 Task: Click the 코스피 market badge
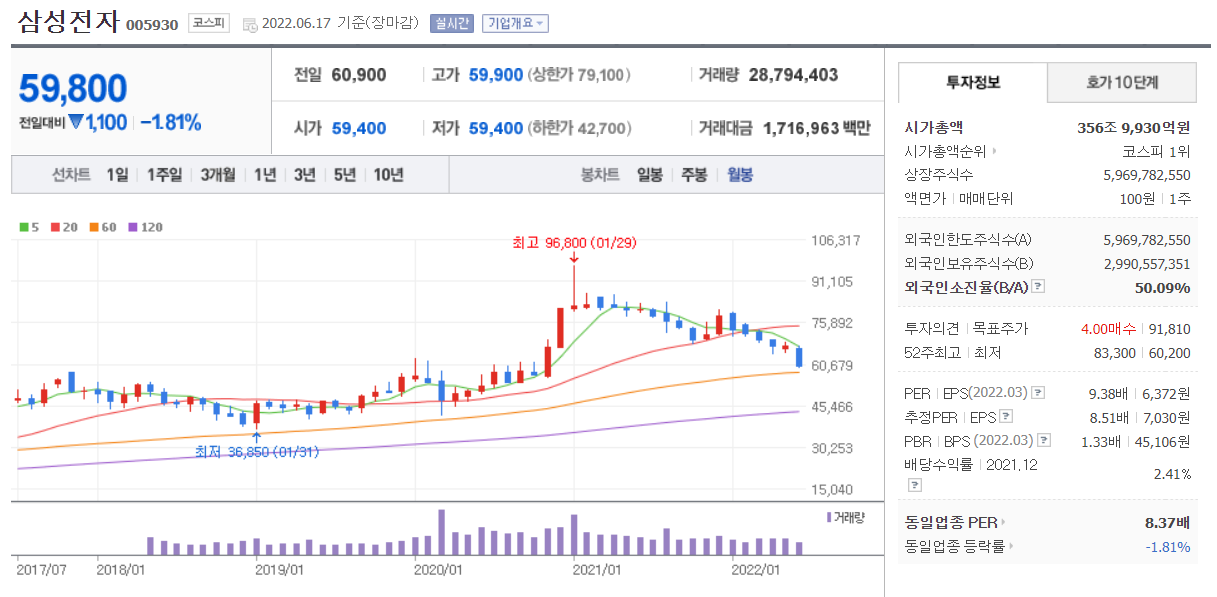[210, 23]
